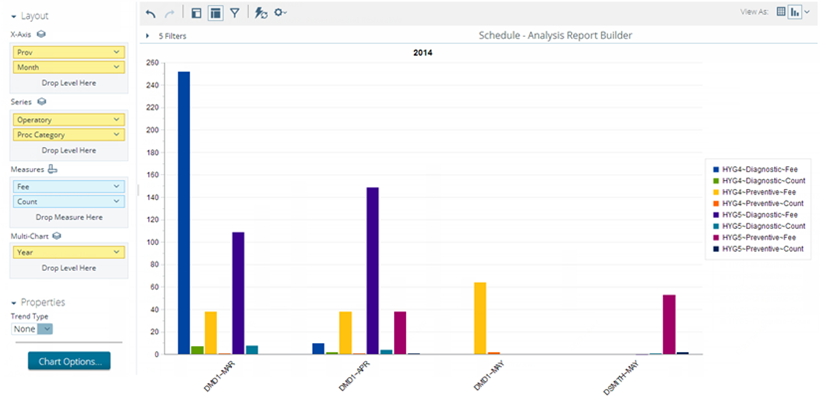Click the lightning auto-refresh icon
The image size is (820, 397).
261,13
